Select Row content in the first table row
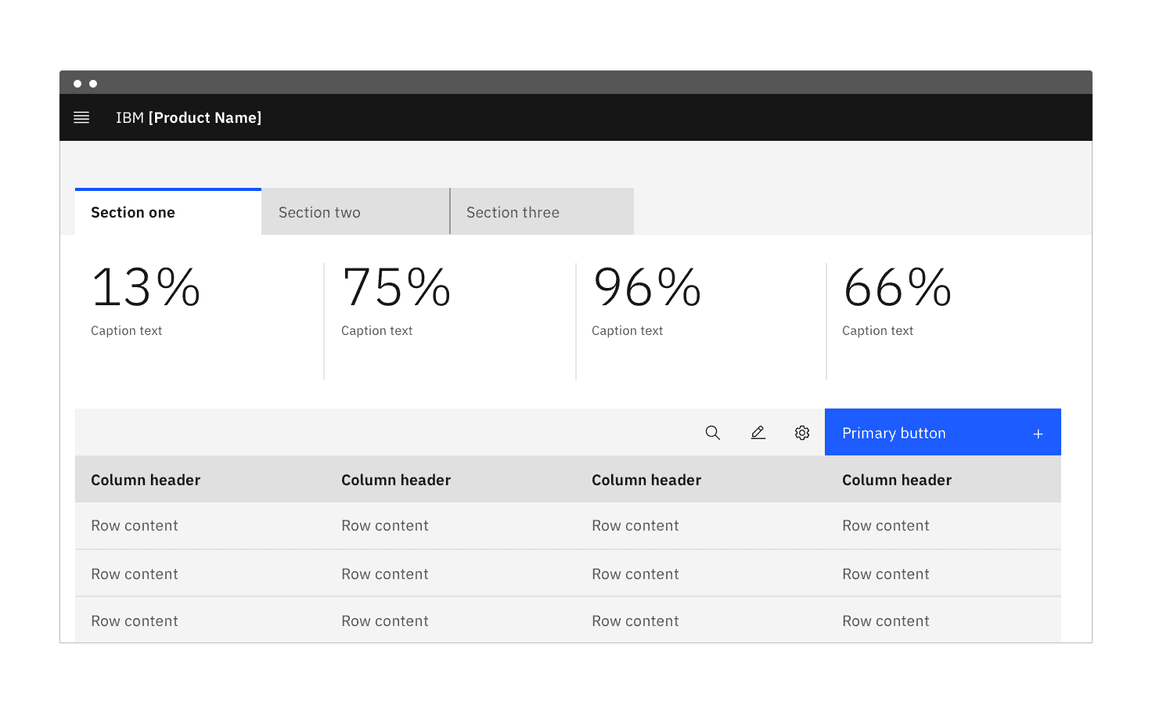Image resolution: width=1152 pixels, height=720 pixels. coord(134,525)
